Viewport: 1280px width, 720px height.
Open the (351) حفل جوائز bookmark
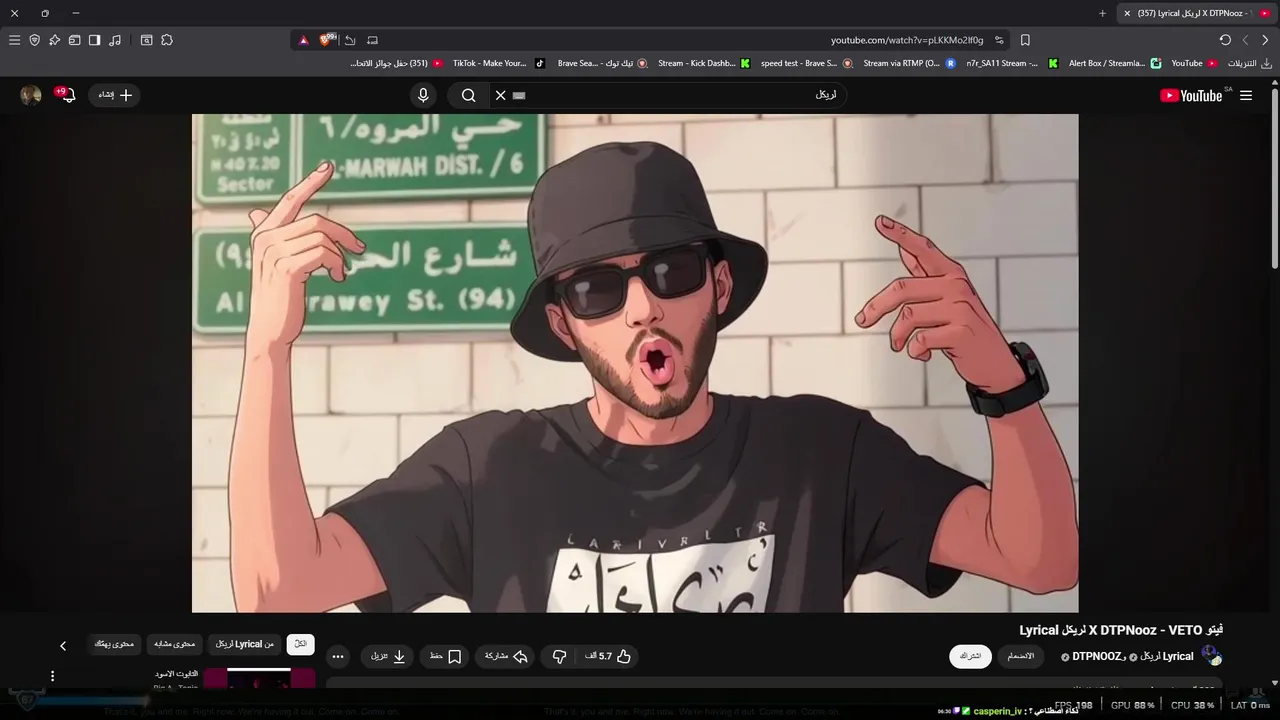396,63
